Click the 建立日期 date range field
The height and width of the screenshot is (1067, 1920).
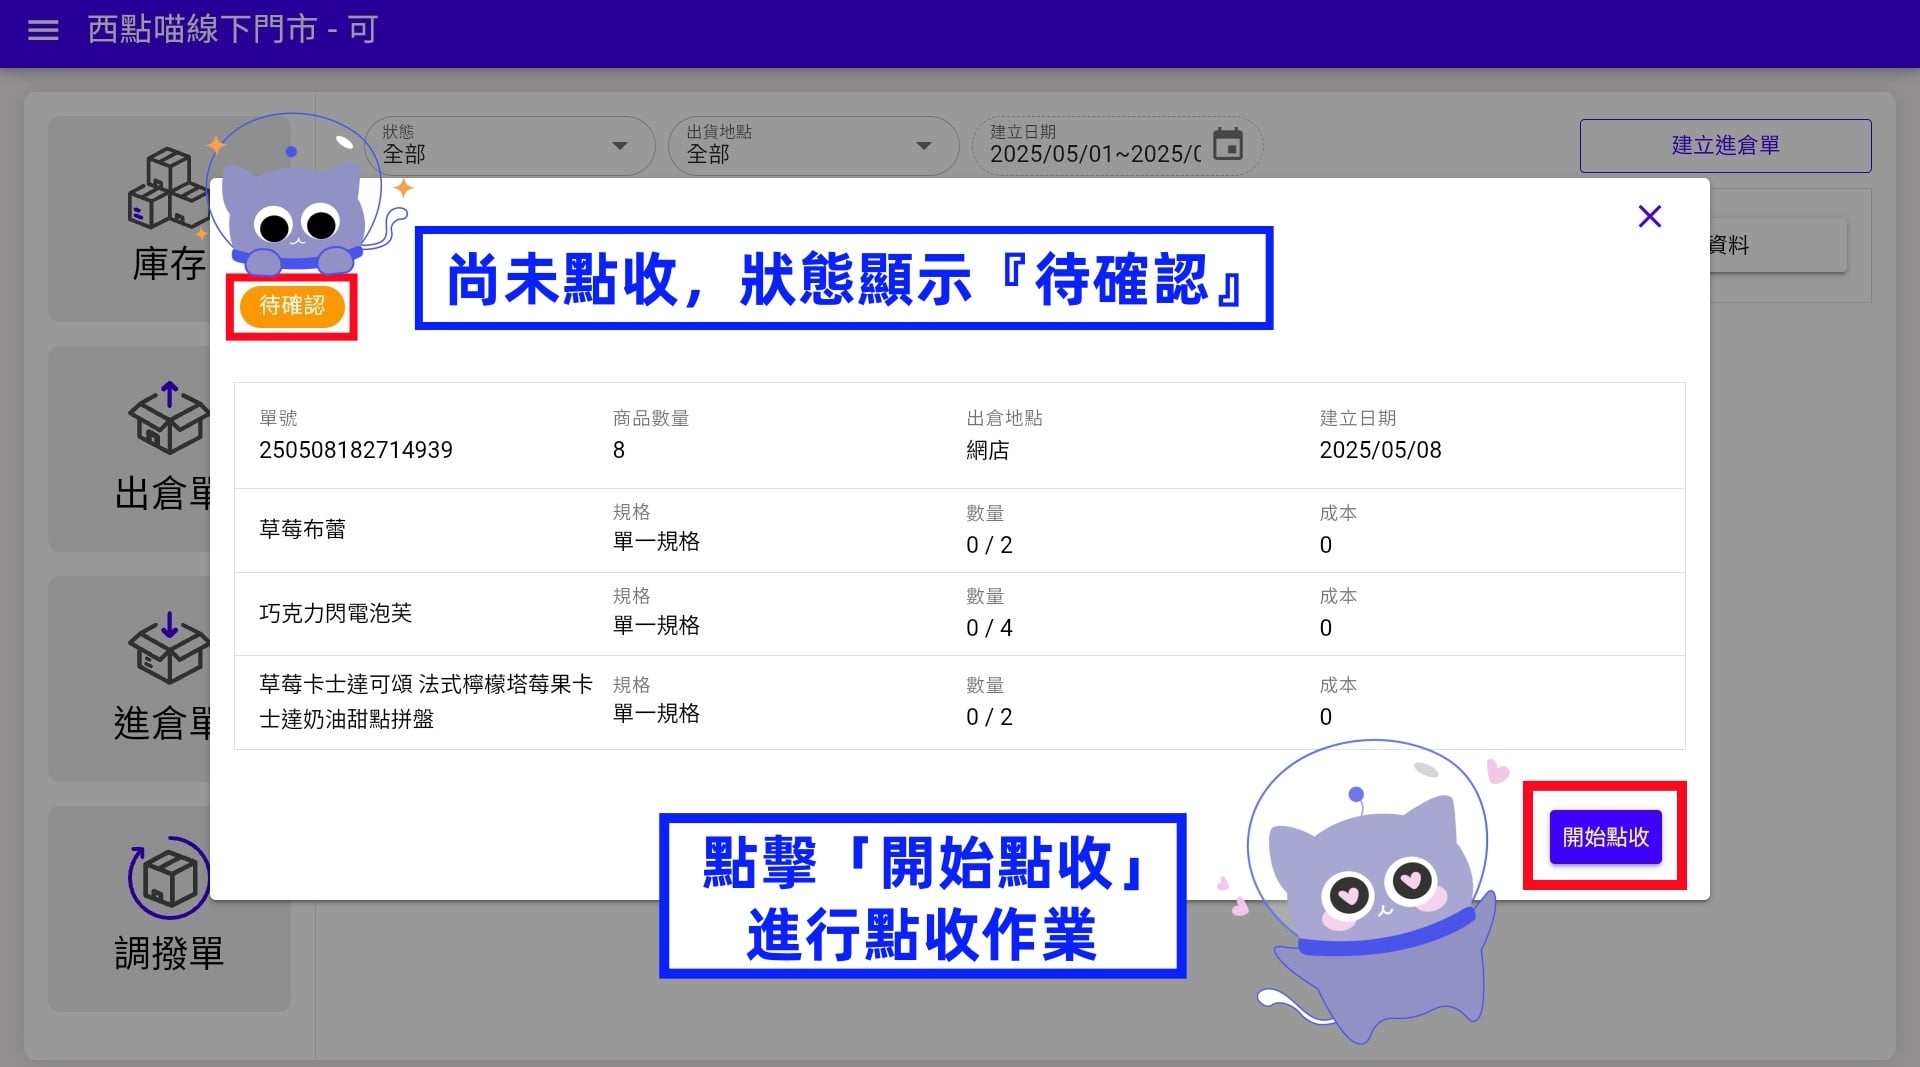point(1116,146)
